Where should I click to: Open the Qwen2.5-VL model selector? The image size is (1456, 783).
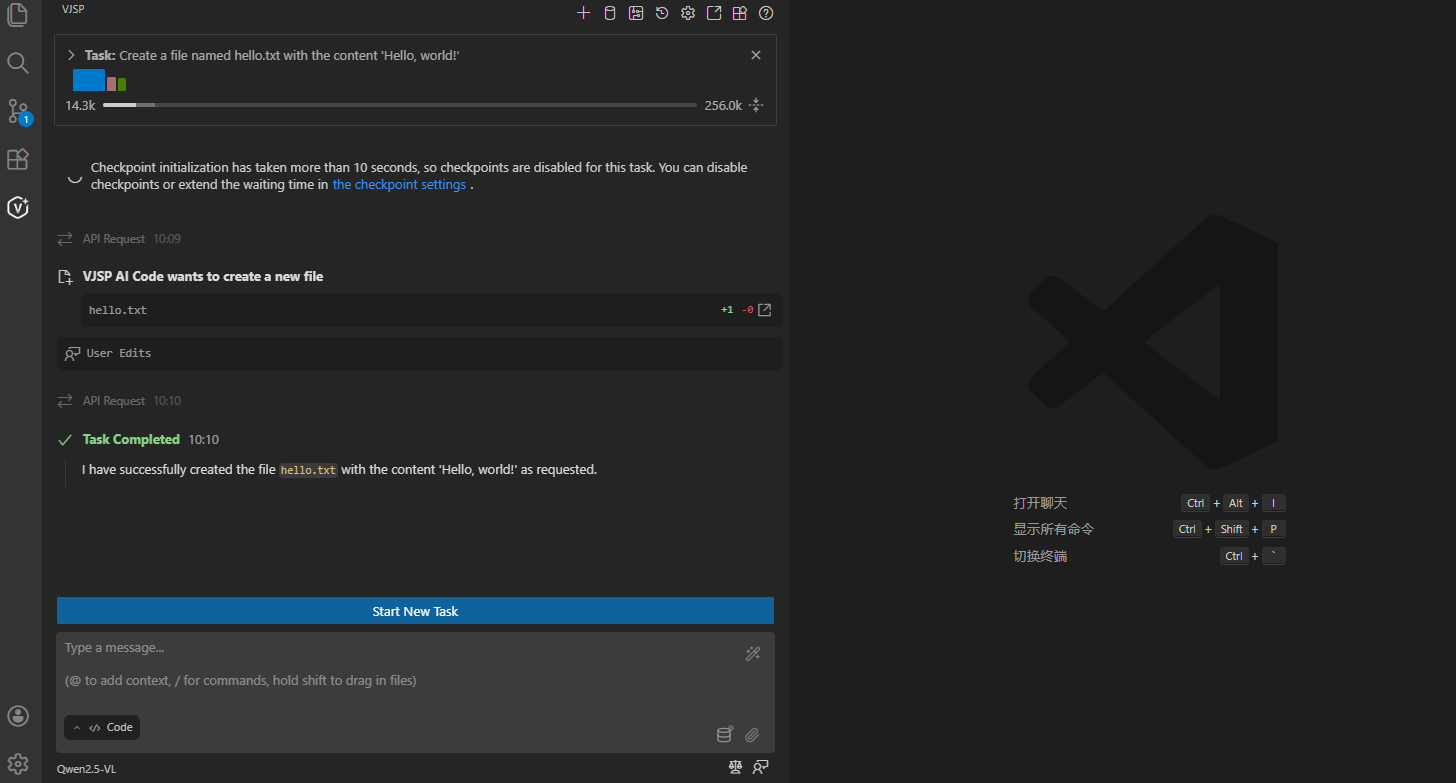coord(87,769)
